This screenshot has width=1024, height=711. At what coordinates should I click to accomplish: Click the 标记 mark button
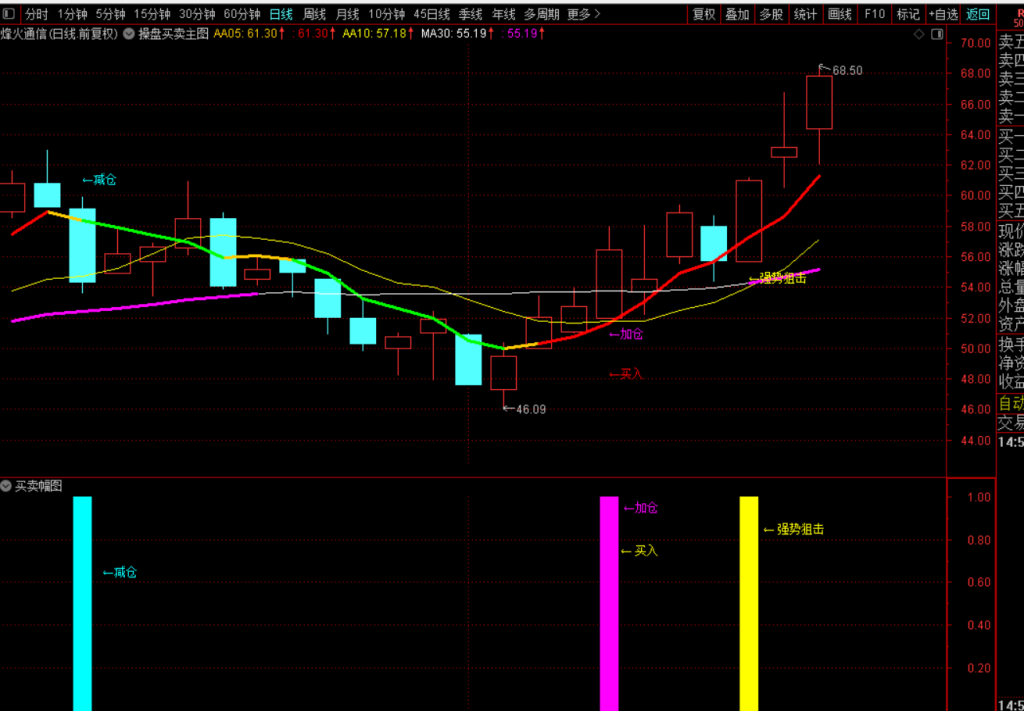pyautogui.click(x=908, y=14)
